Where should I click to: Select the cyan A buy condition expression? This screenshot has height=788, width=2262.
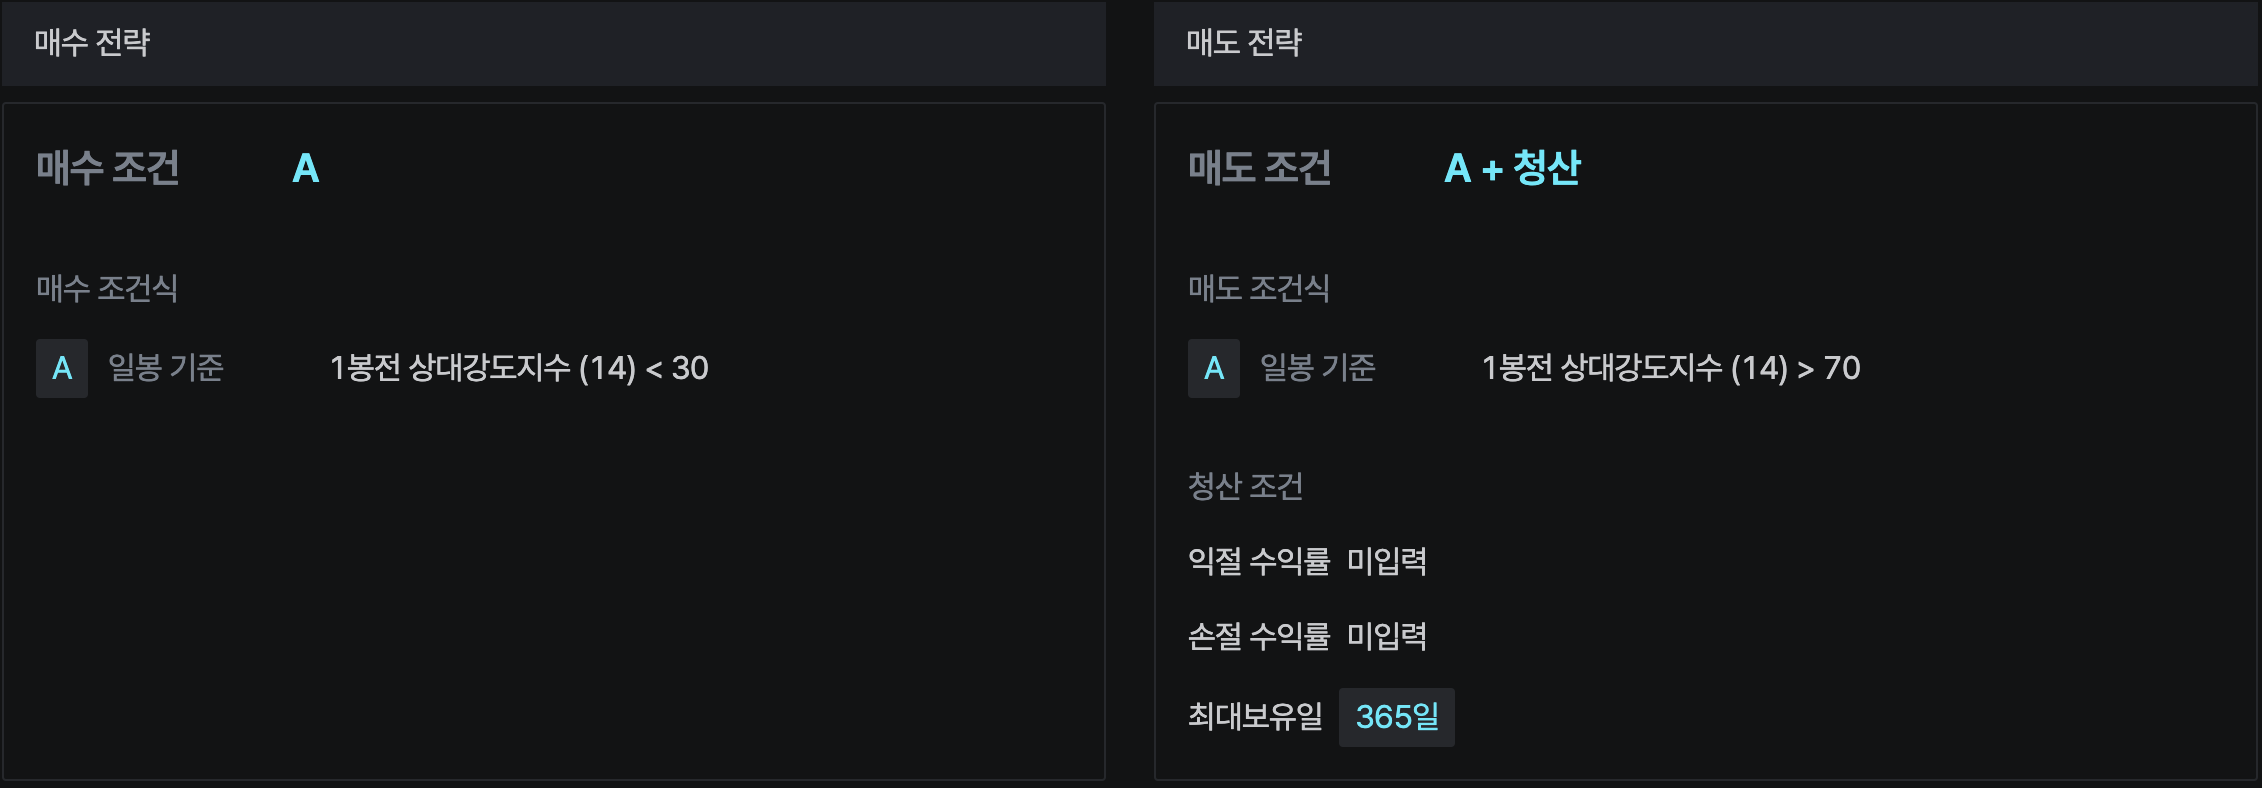[x=306, y=168]
